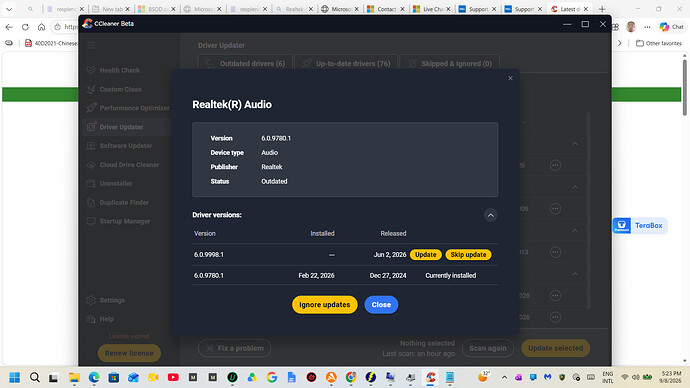Switch to Up-to-date drivers (76) tab
690x388 pixels.
[x=346, y=64]
